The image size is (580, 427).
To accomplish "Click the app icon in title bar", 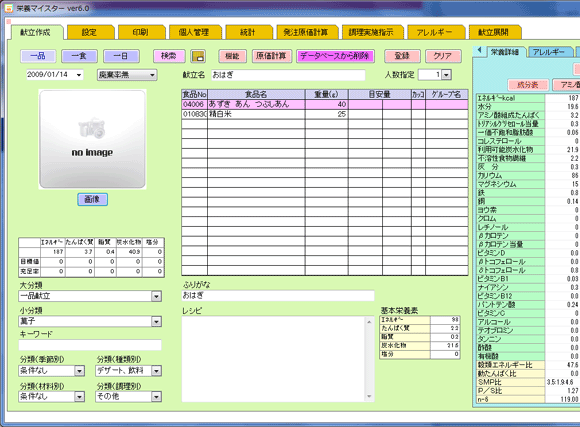I will (x=8, y=8).
